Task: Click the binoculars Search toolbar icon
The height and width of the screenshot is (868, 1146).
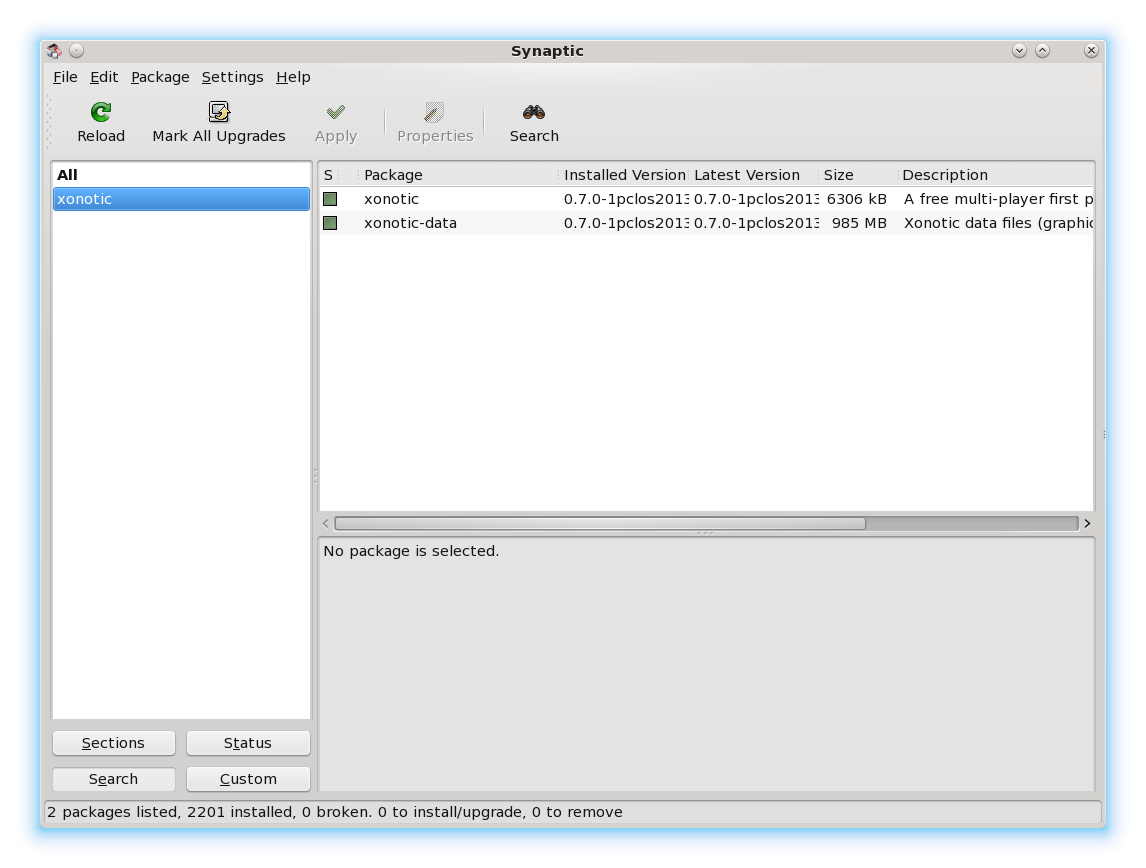Action: [x=534, y=112]
